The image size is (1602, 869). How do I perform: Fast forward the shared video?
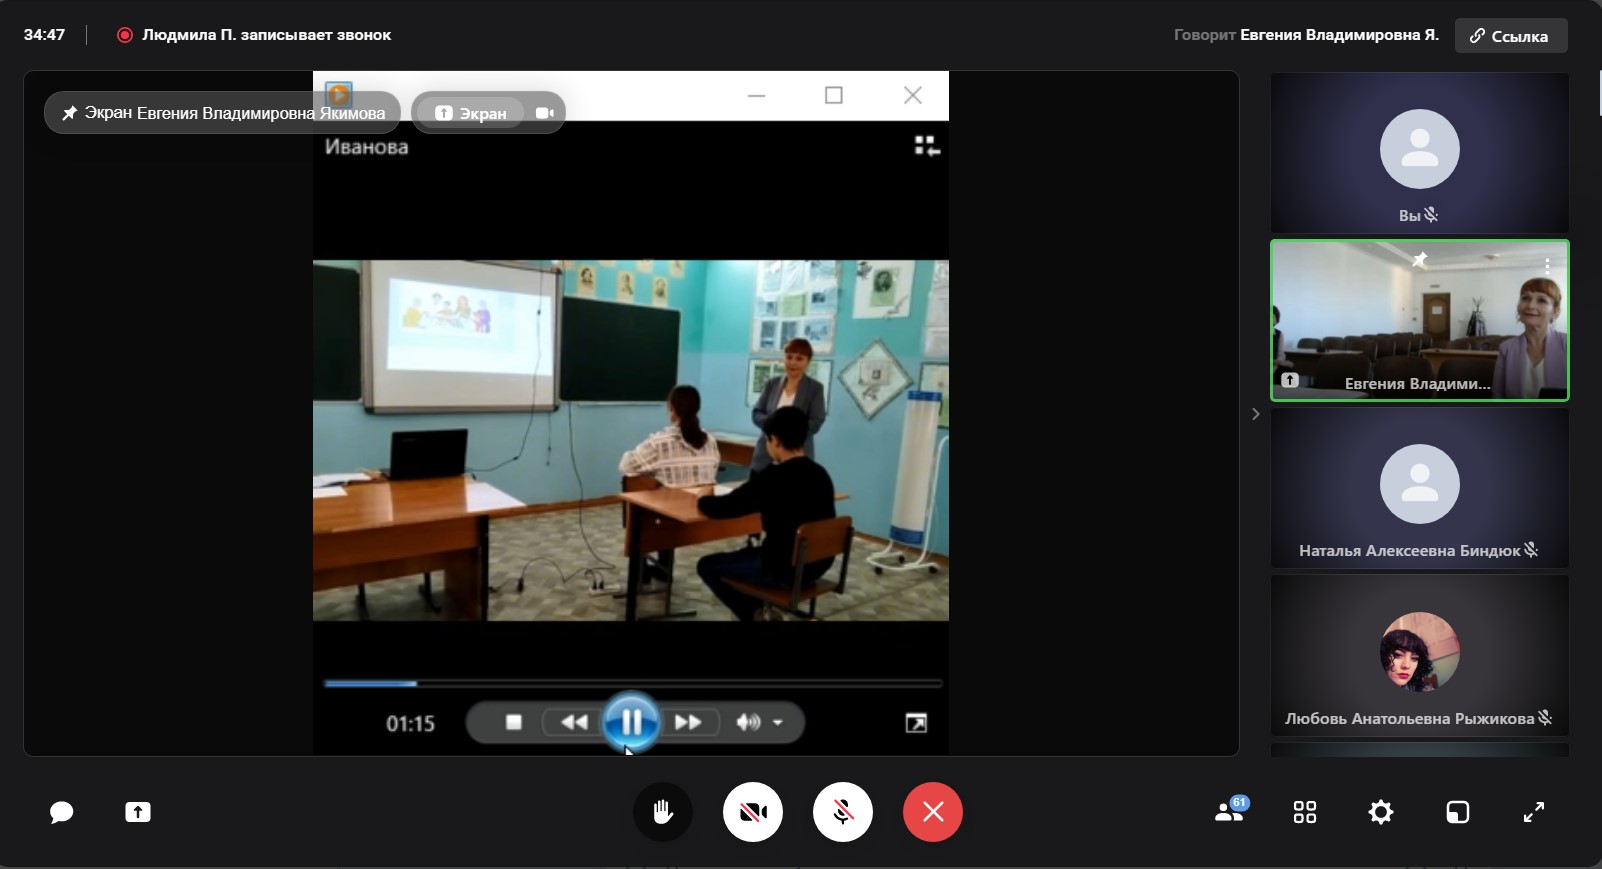[x=688, y=722]
